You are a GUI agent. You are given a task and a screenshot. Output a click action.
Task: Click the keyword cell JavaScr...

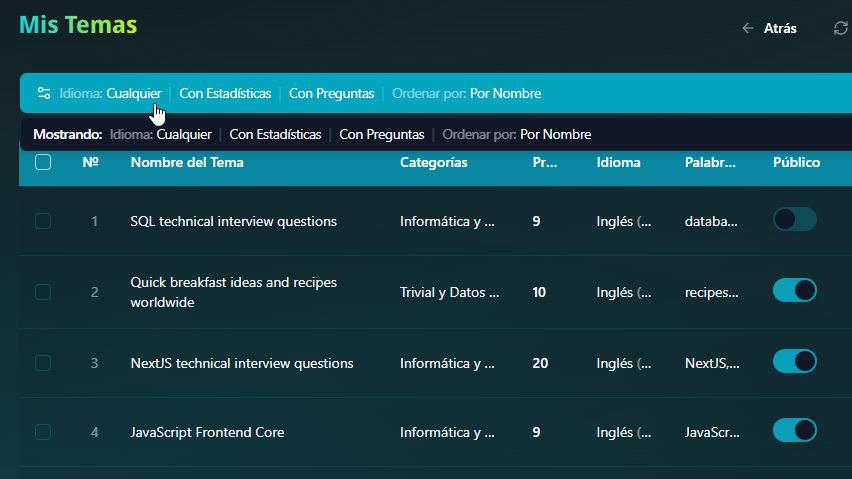tap(712, 432)
